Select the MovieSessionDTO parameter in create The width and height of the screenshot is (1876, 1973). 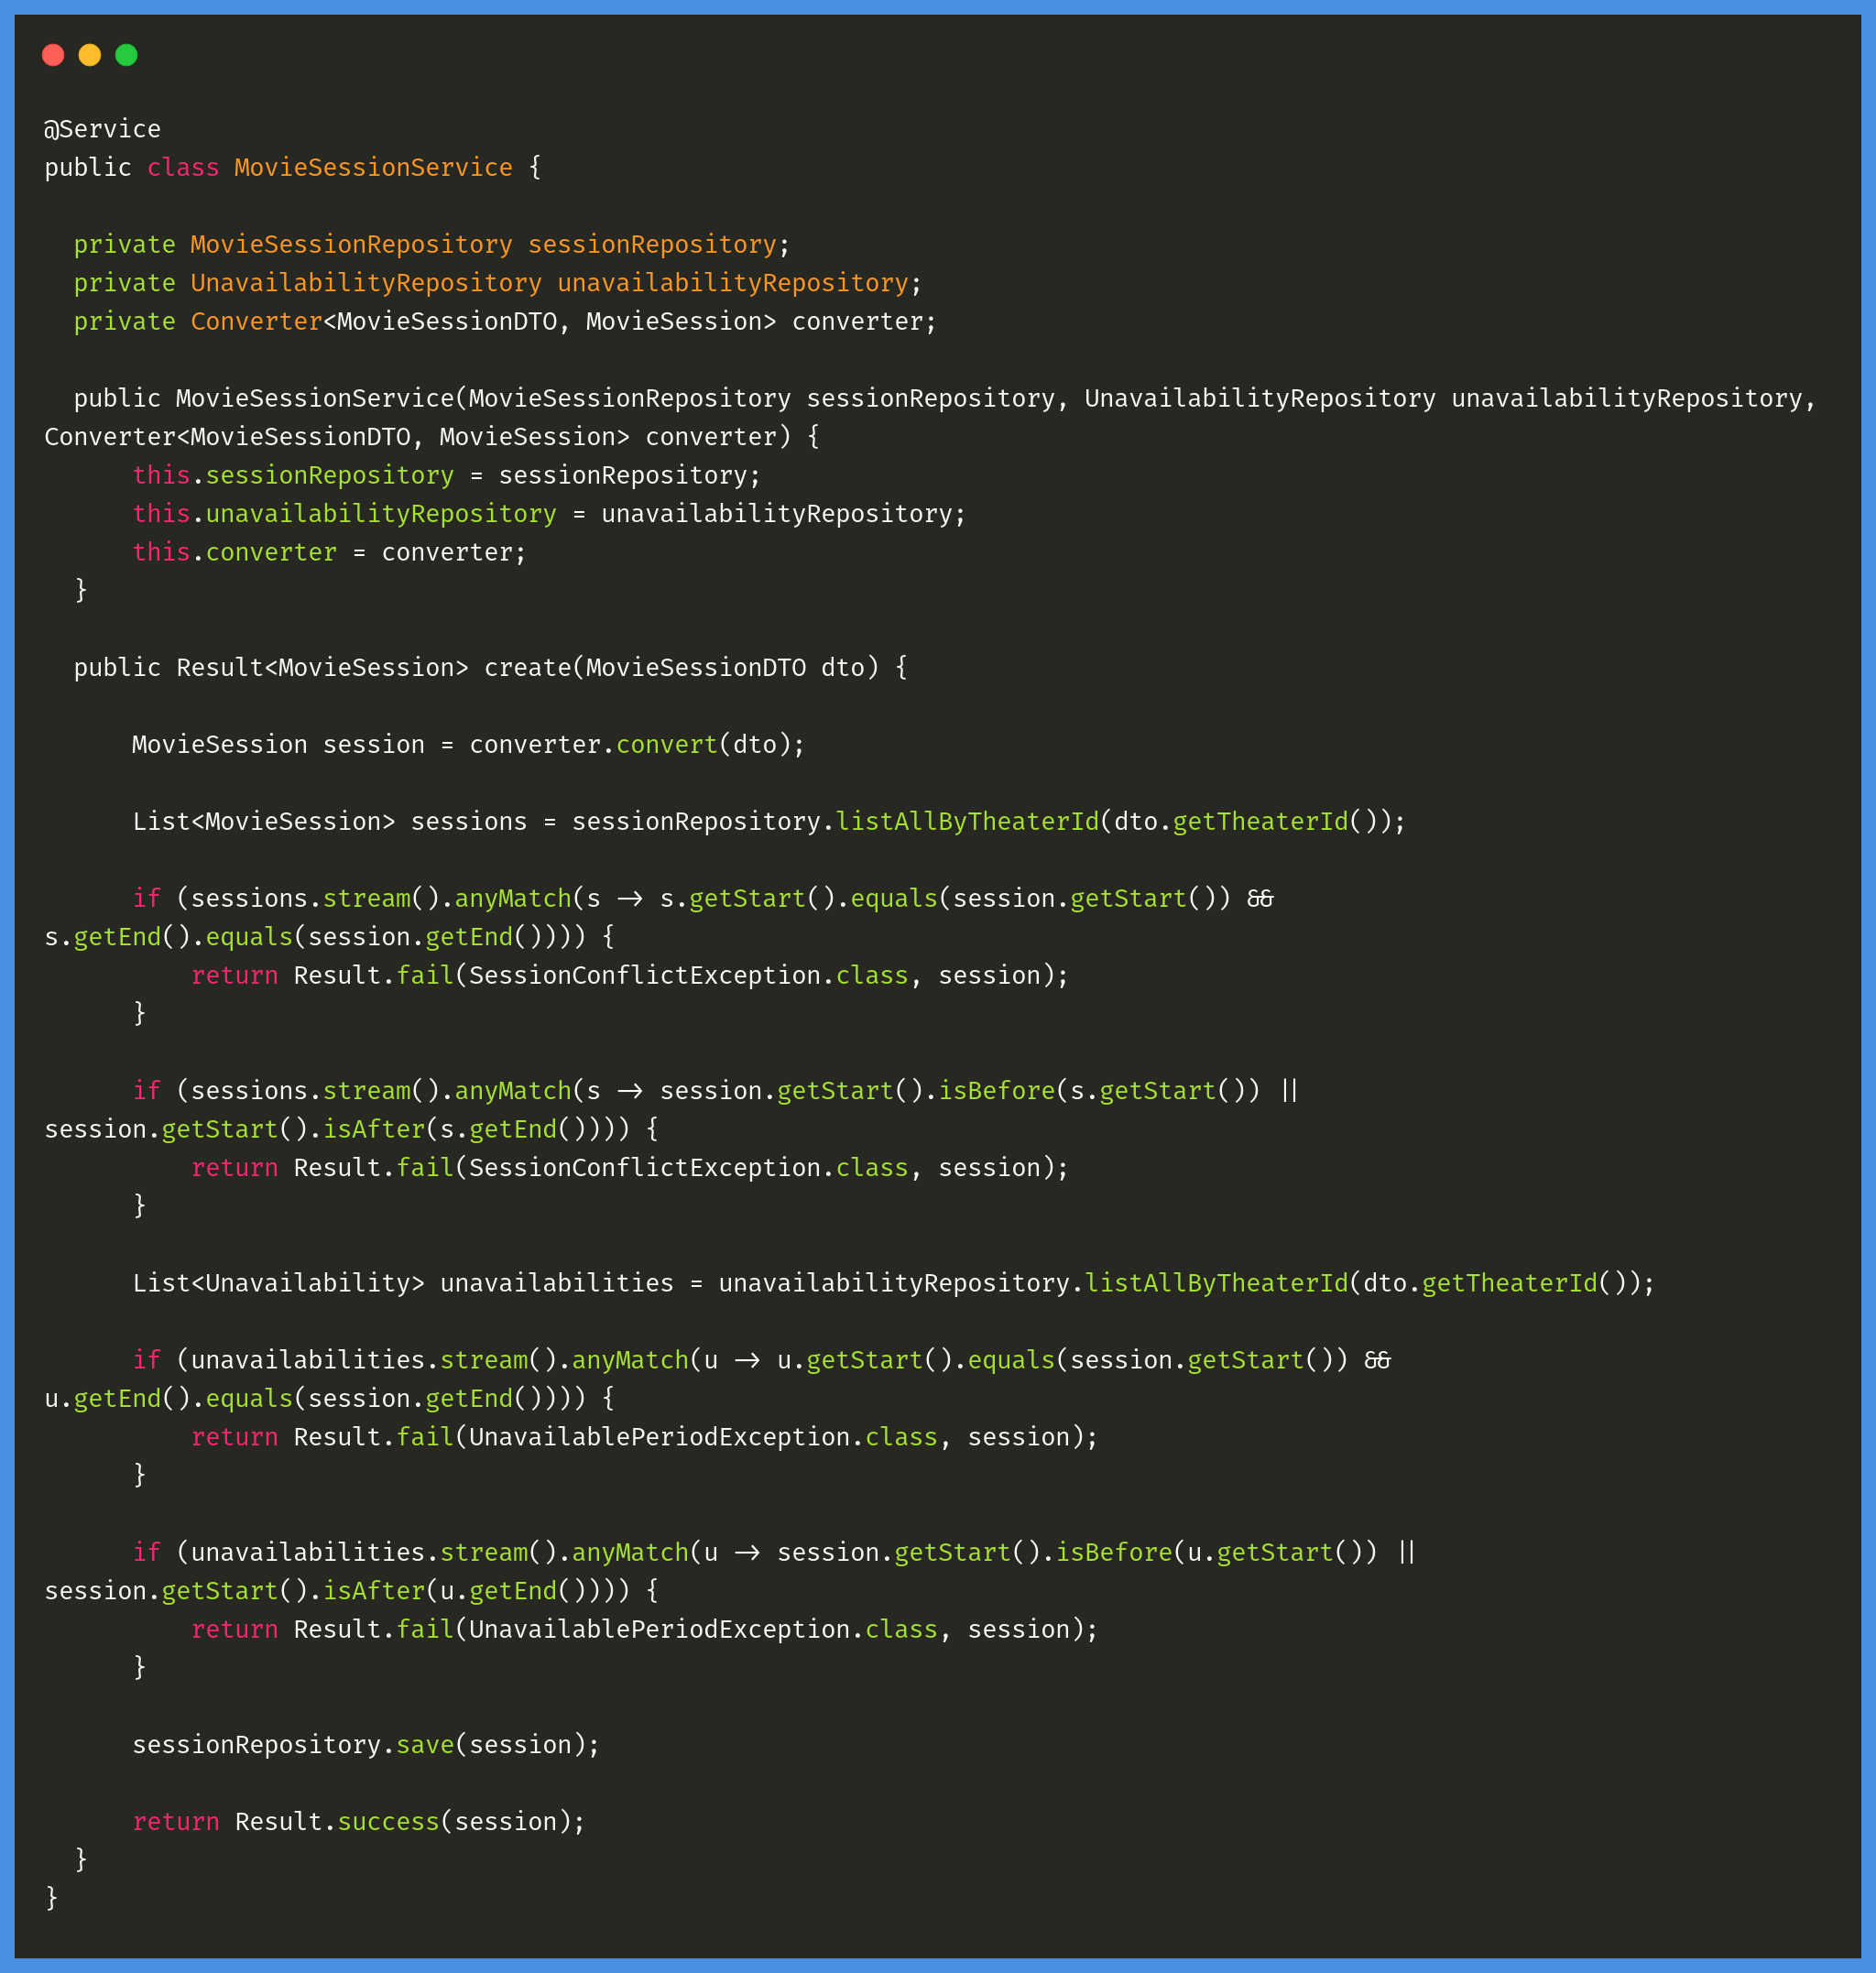[x=695, y=666]
